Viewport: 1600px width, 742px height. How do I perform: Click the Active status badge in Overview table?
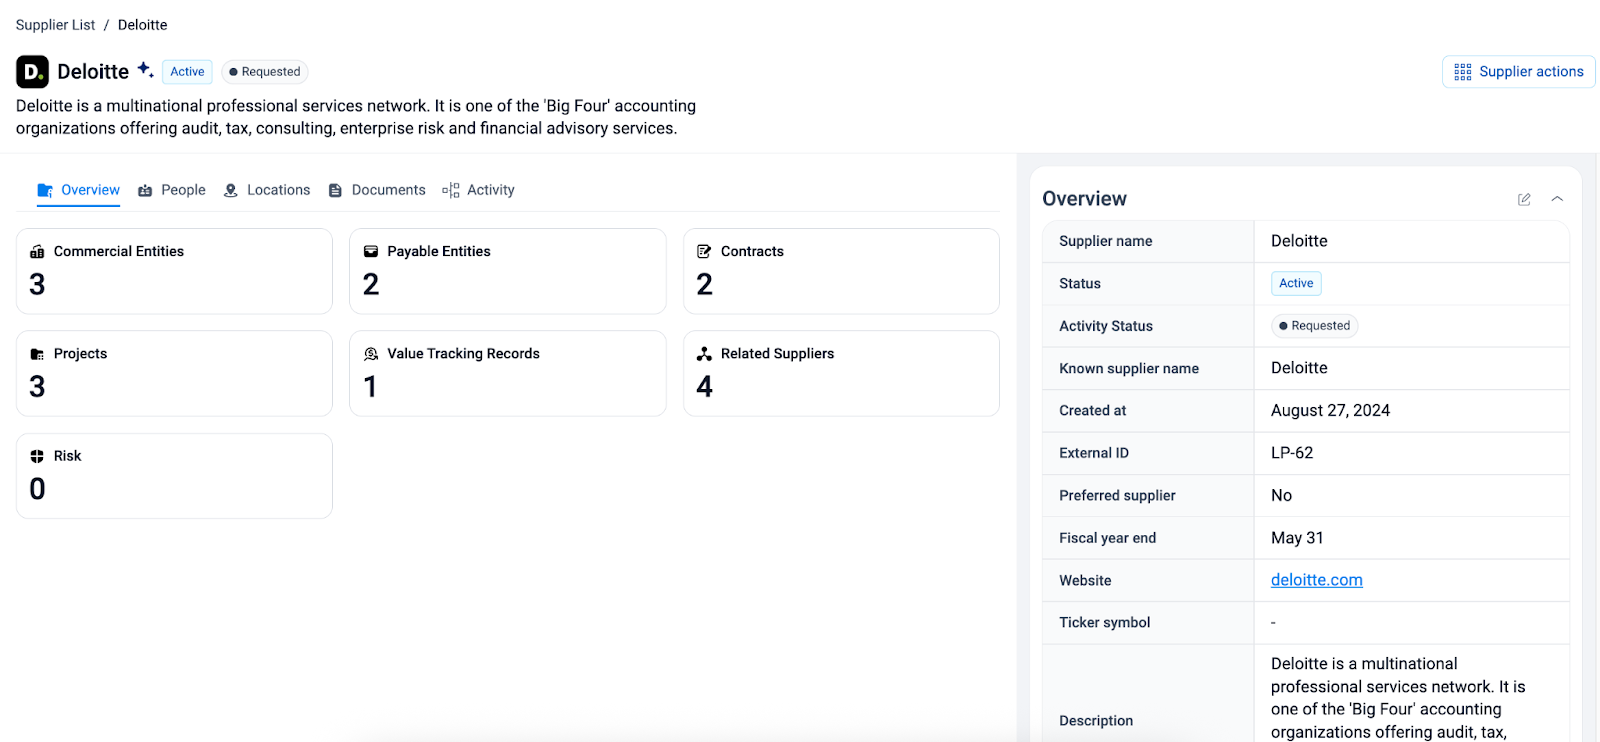(x=1296, y=284)
